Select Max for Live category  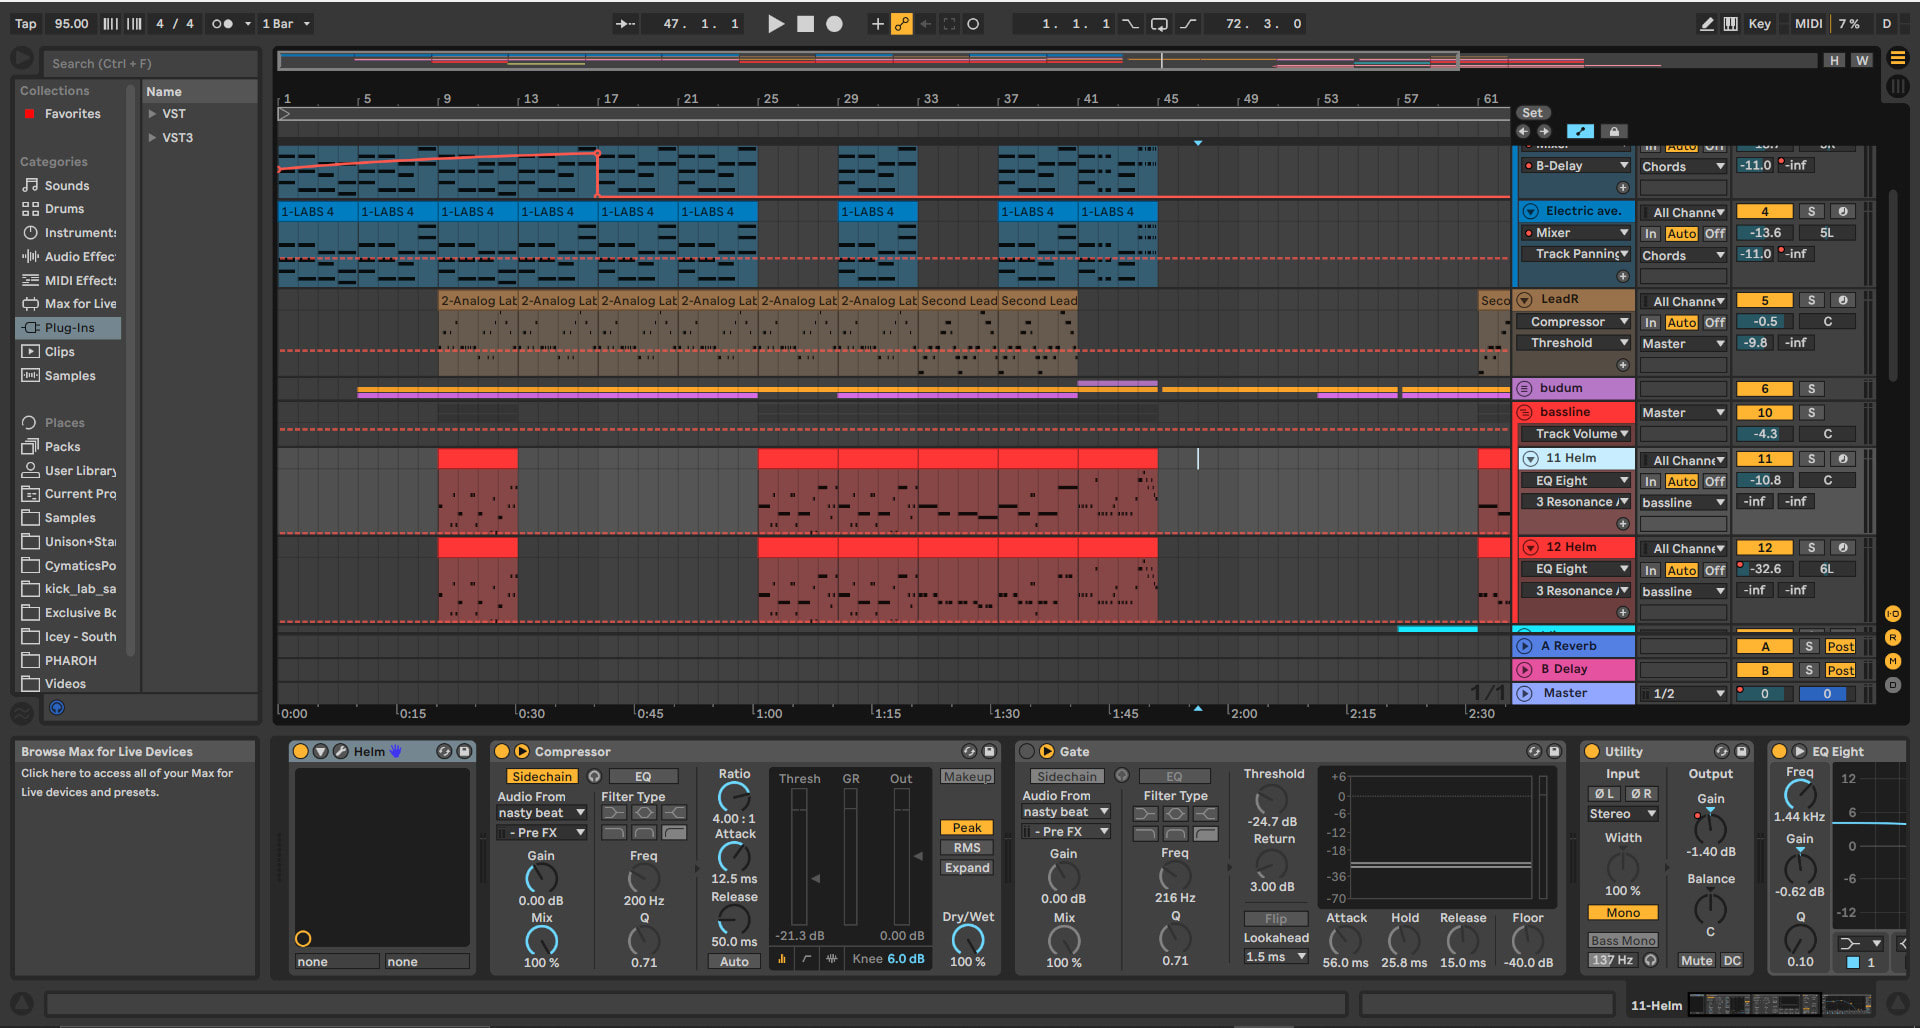[80, 304]
